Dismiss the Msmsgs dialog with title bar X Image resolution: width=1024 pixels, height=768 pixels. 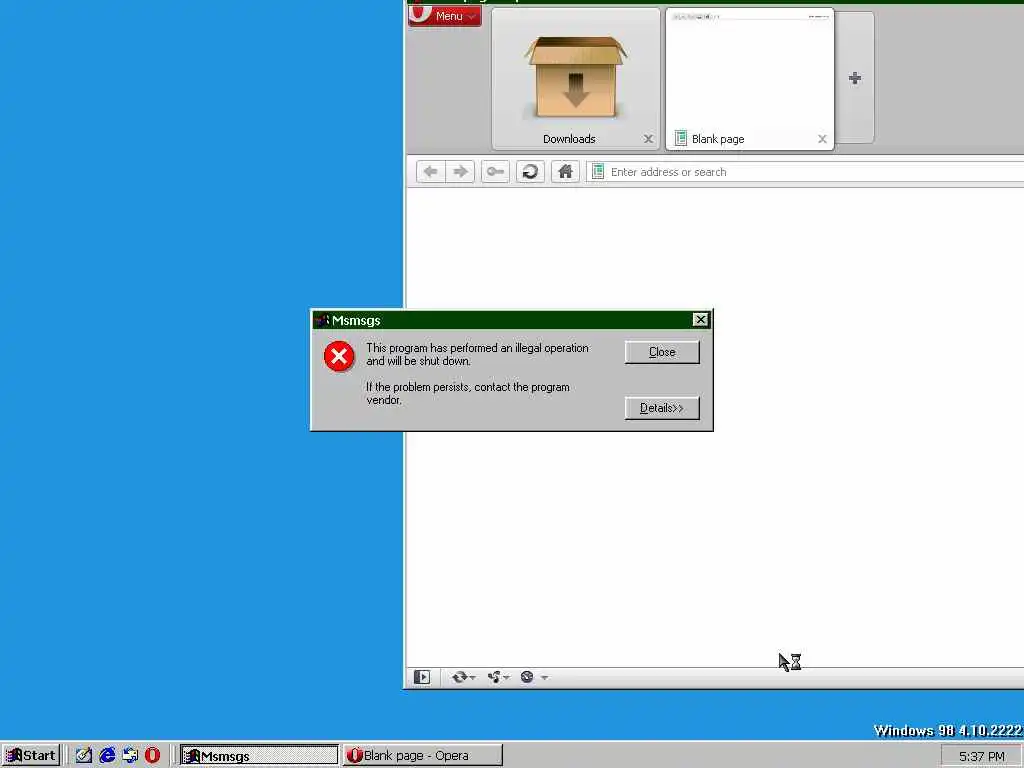tap(700, 319)
